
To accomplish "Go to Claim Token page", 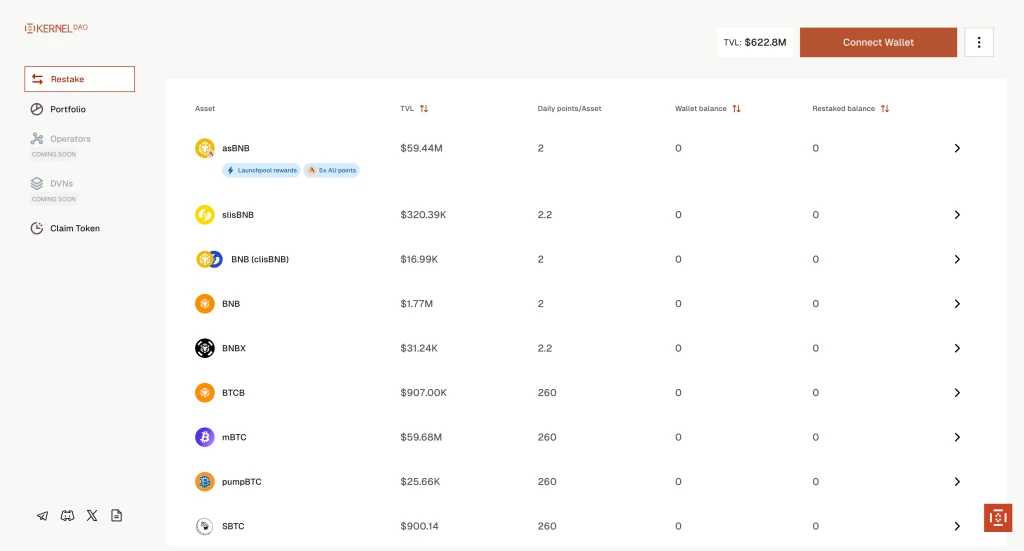I will [74, 228].
